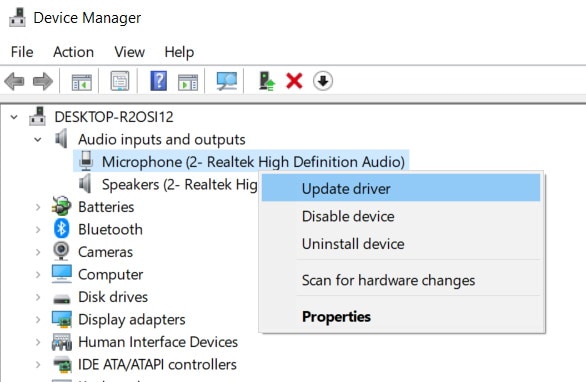
Task: Select the Cameras label
Action: pos(105,252)
